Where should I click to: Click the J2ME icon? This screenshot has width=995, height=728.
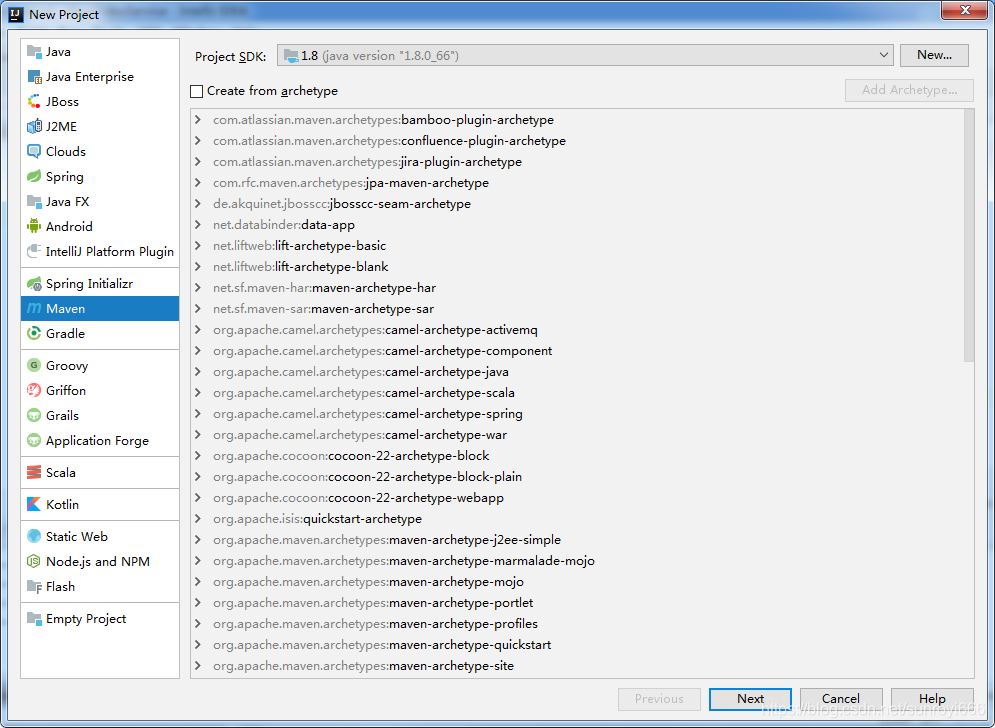34,126
